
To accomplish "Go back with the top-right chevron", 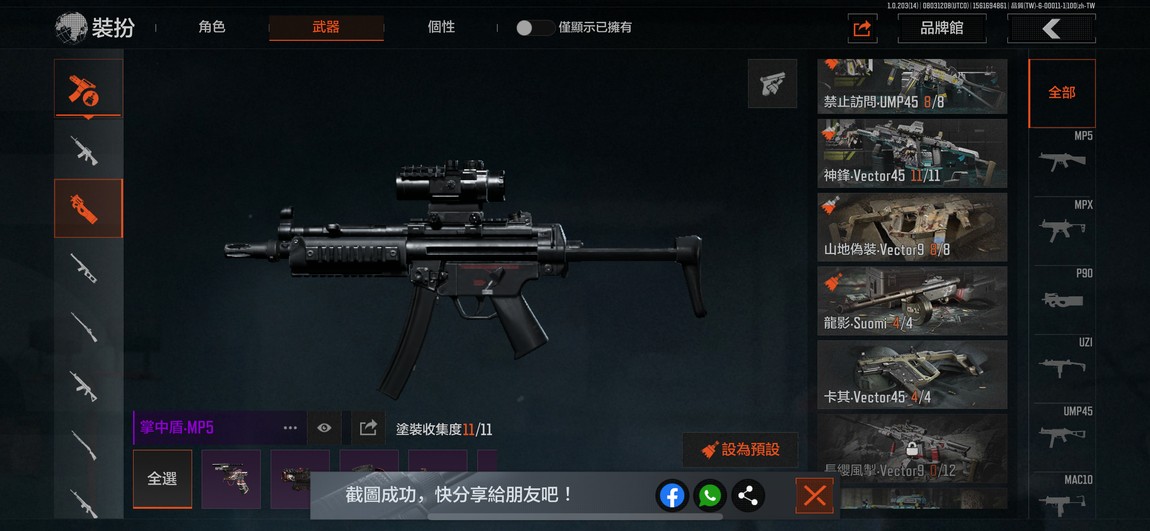I will [1051, 29].
